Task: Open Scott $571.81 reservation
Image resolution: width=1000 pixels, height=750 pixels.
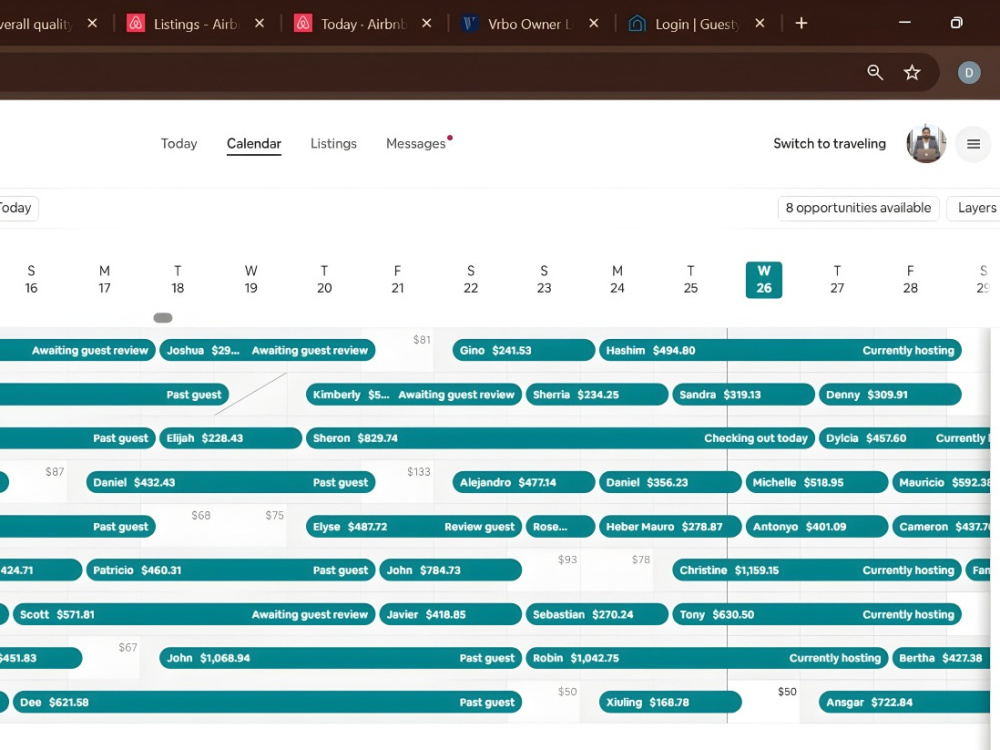Action: (194, 615)
